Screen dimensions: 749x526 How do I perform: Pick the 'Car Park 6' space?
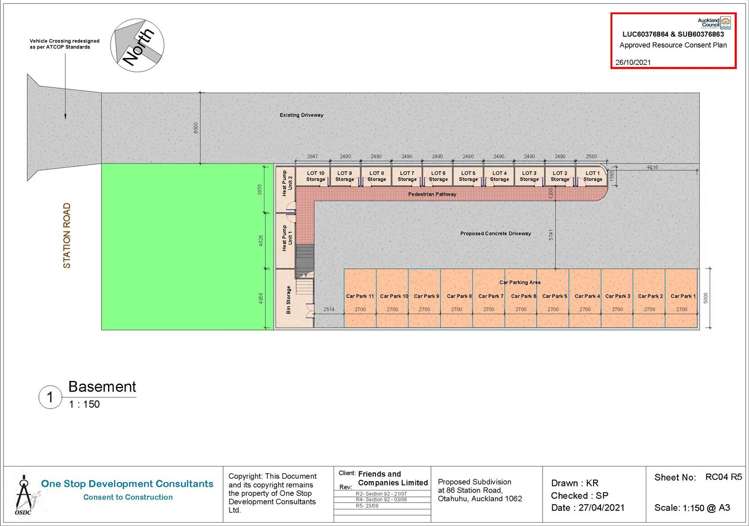[x=521, y=298]
